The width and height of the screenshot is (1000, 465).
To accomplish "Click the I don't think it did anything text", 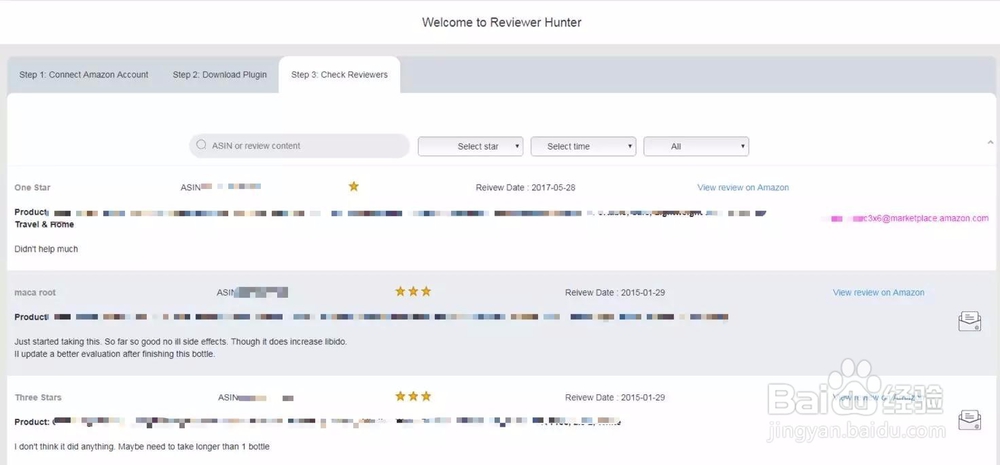I will [142, 447].
